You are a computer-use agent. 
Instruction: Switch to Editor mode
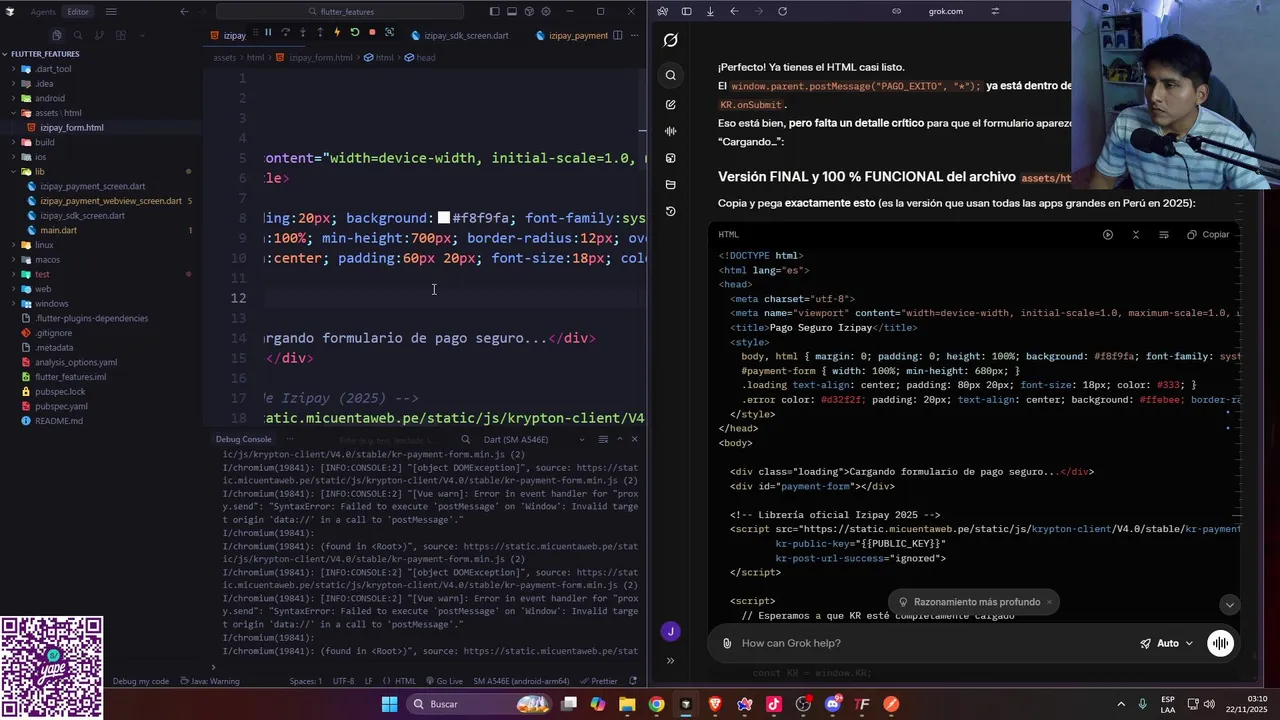pyautogui.click(x=78, y=12)
